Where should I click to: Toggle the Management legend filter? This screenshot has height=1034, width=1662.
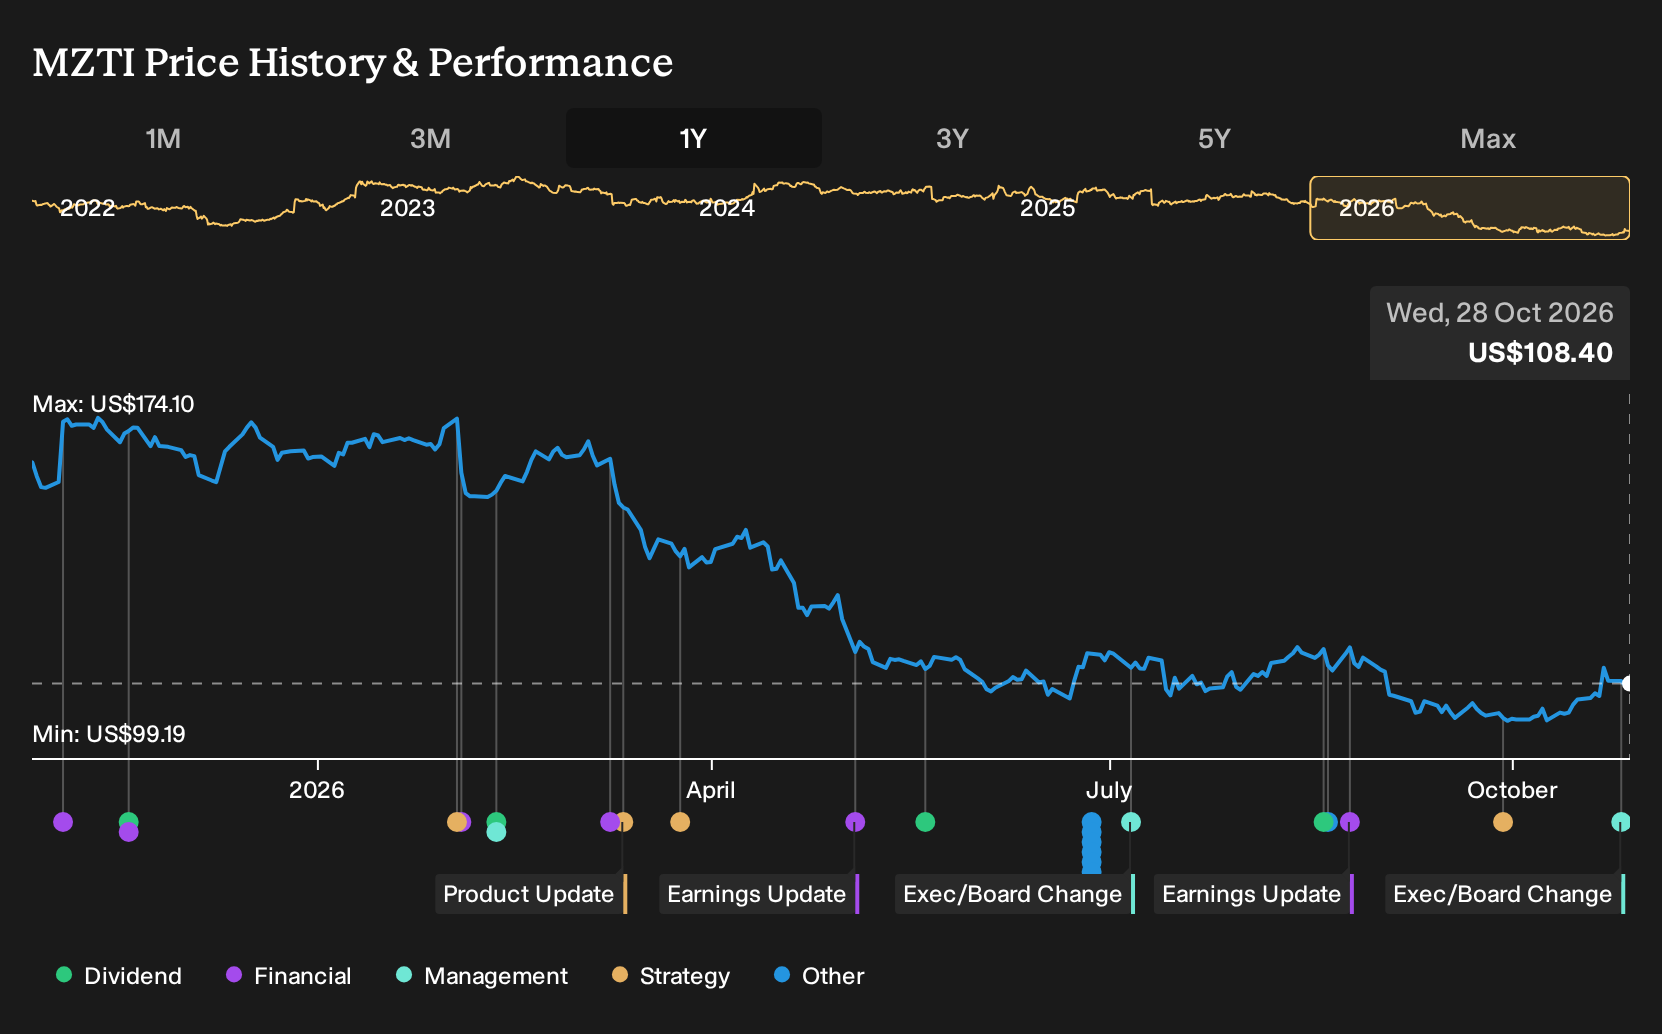pos(482,976)
